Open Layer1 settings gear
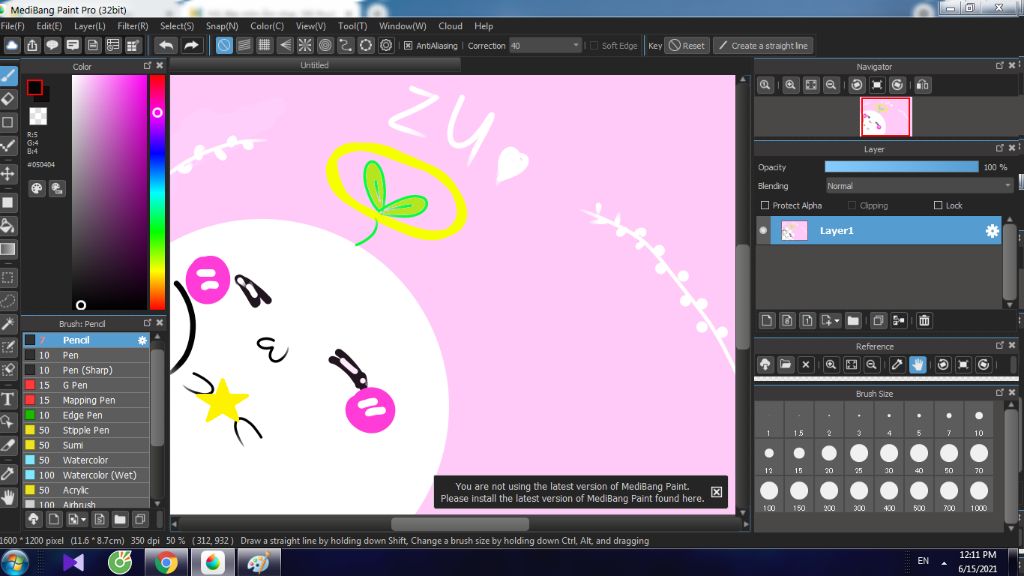This screenshot has width=1024, height=576. click(992, 231)
